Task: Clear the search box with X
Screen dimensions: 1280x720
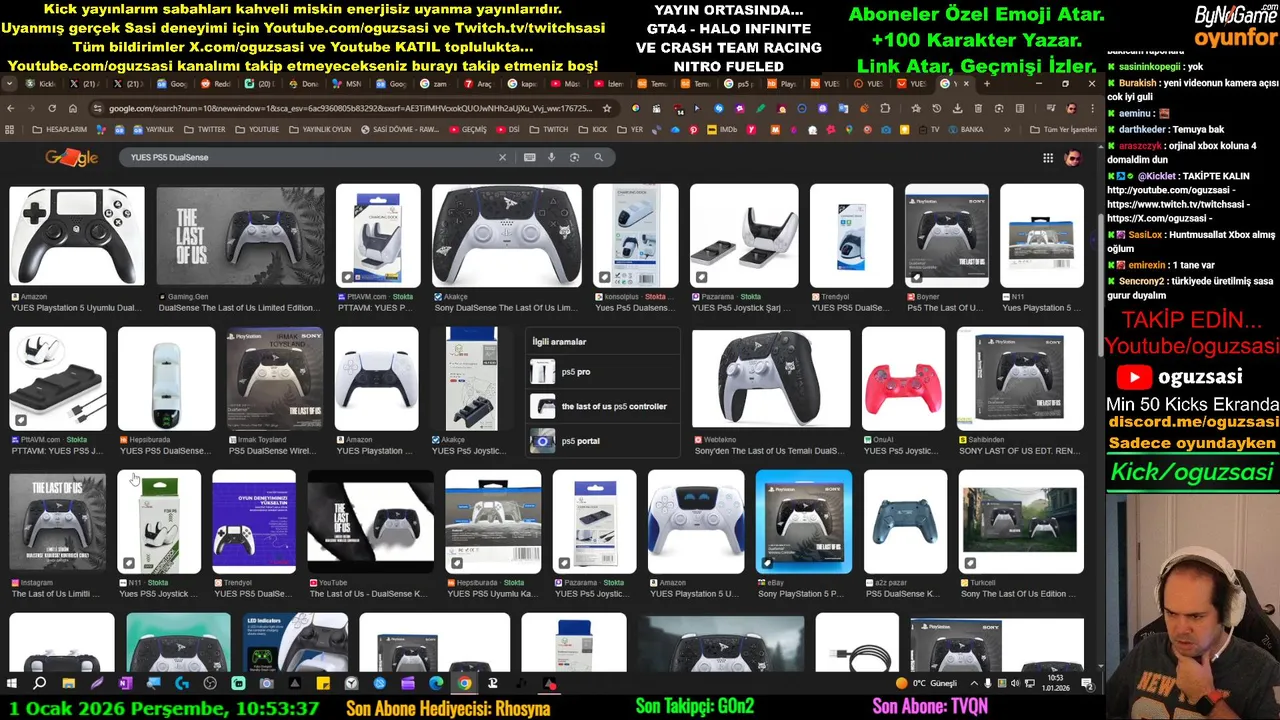Action: [x=502, y=157]
